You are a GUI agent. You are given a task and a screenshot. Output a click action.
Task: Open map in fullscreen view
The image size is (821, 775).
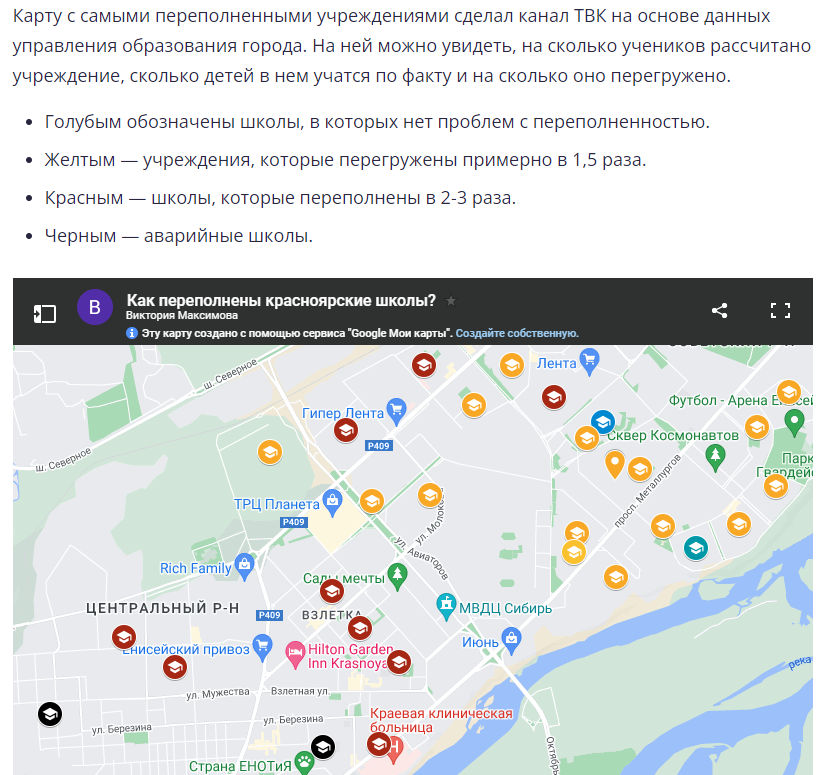(780, 311)
